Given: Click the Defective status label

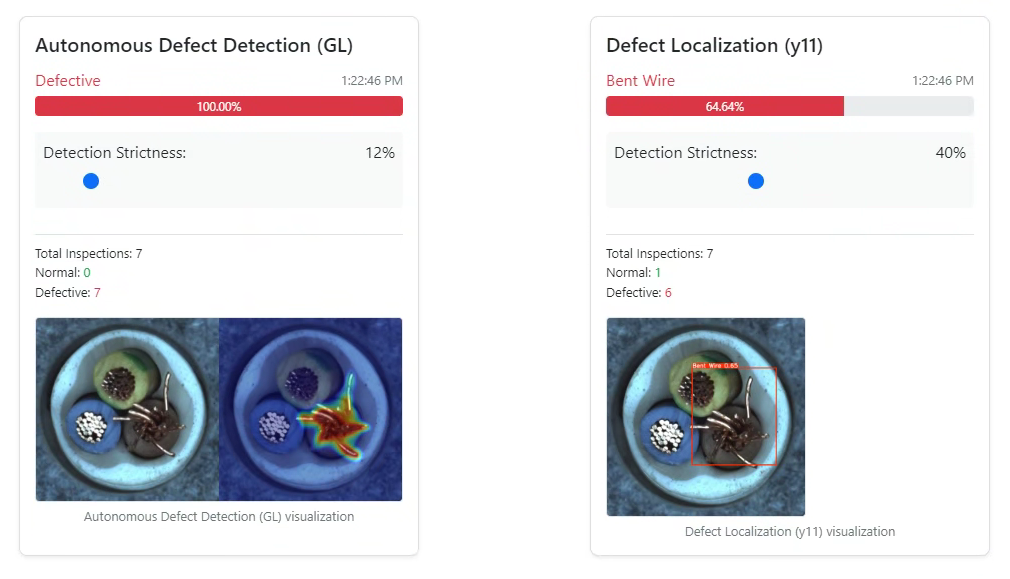Looking at the screenshot, I should click(x=68, y=81).
